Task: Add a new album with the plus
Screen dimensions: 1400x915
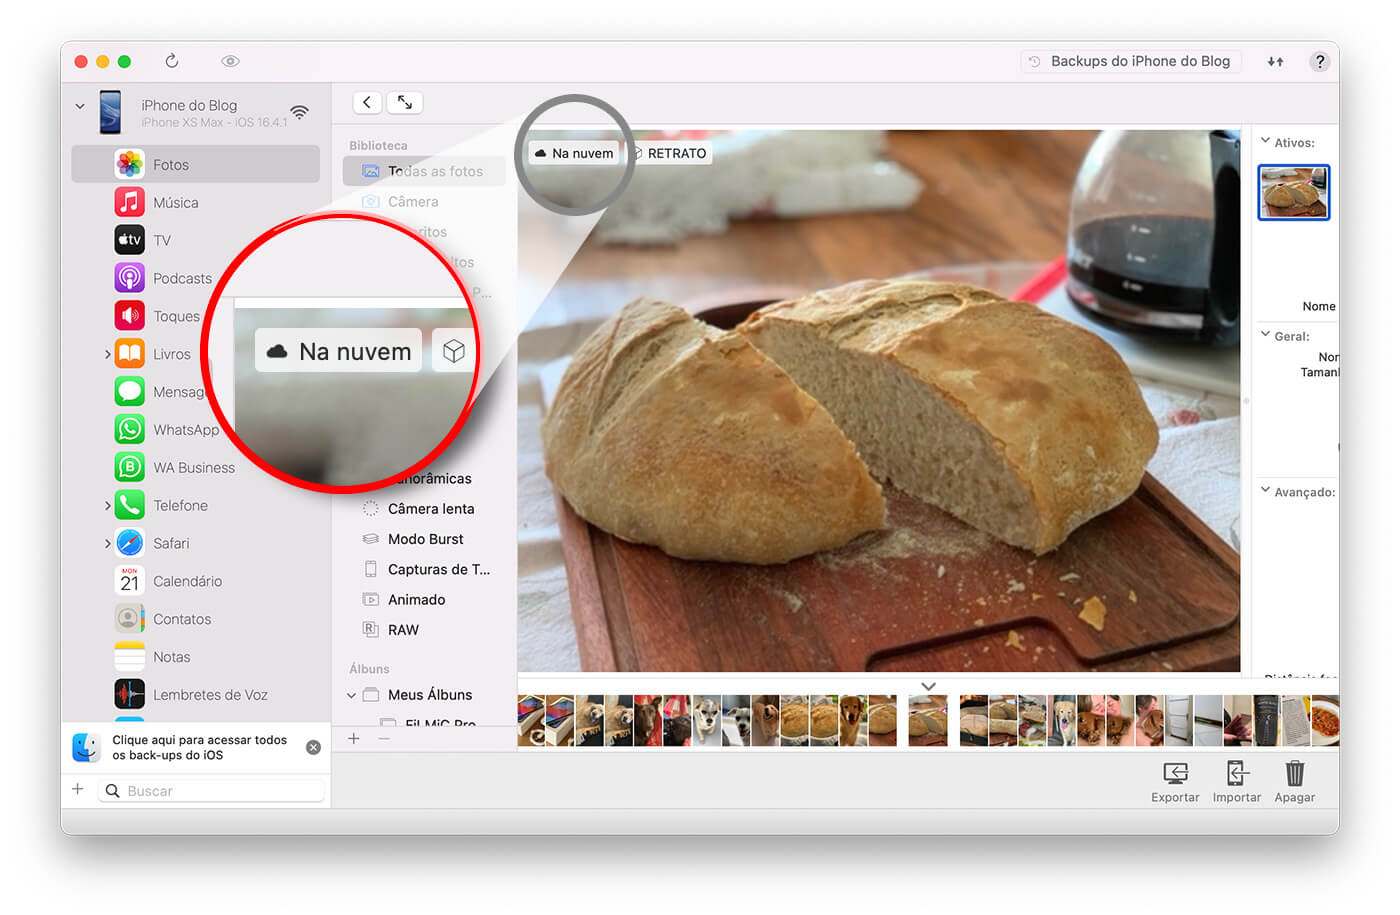Action: click(x=354, y=739)
